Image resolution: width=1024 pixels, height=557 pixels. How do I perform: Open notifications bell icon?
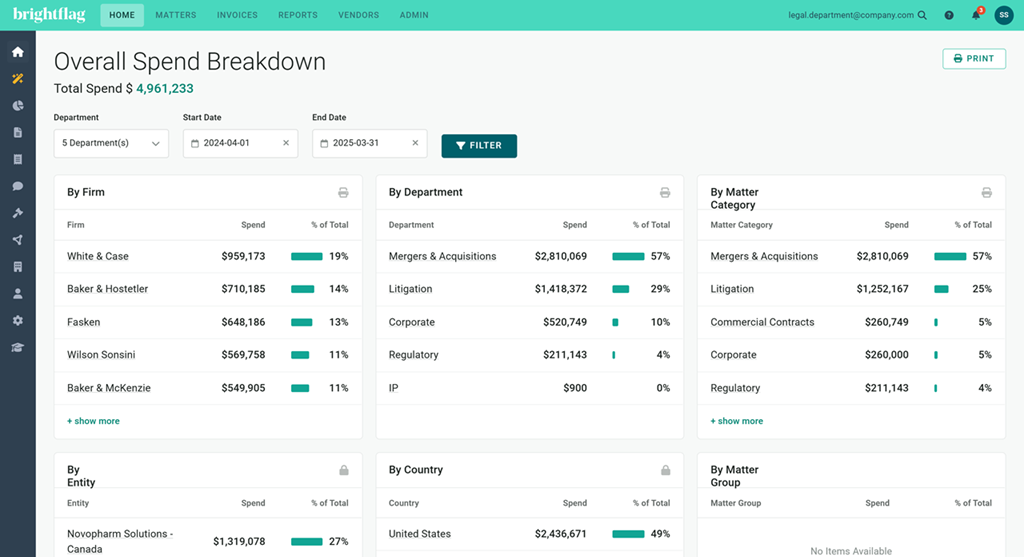[x=976, y=14]
